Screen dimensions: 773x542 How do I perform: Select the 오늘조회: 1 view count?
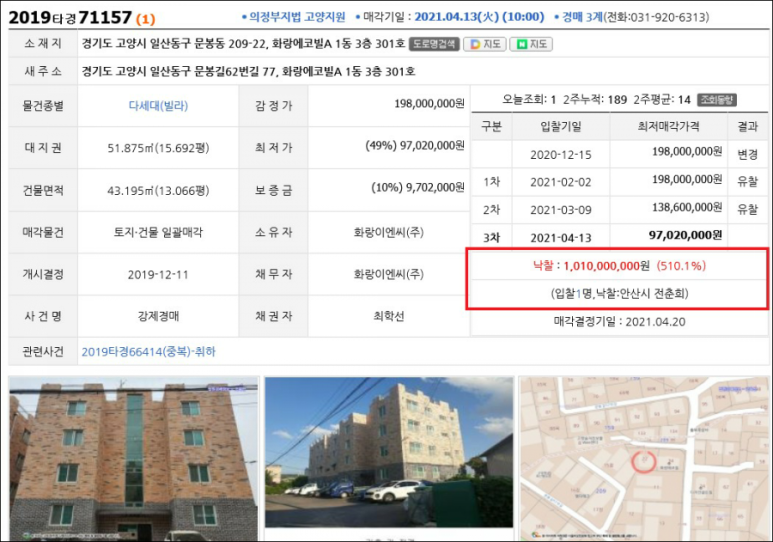click(x=529, y=100)
